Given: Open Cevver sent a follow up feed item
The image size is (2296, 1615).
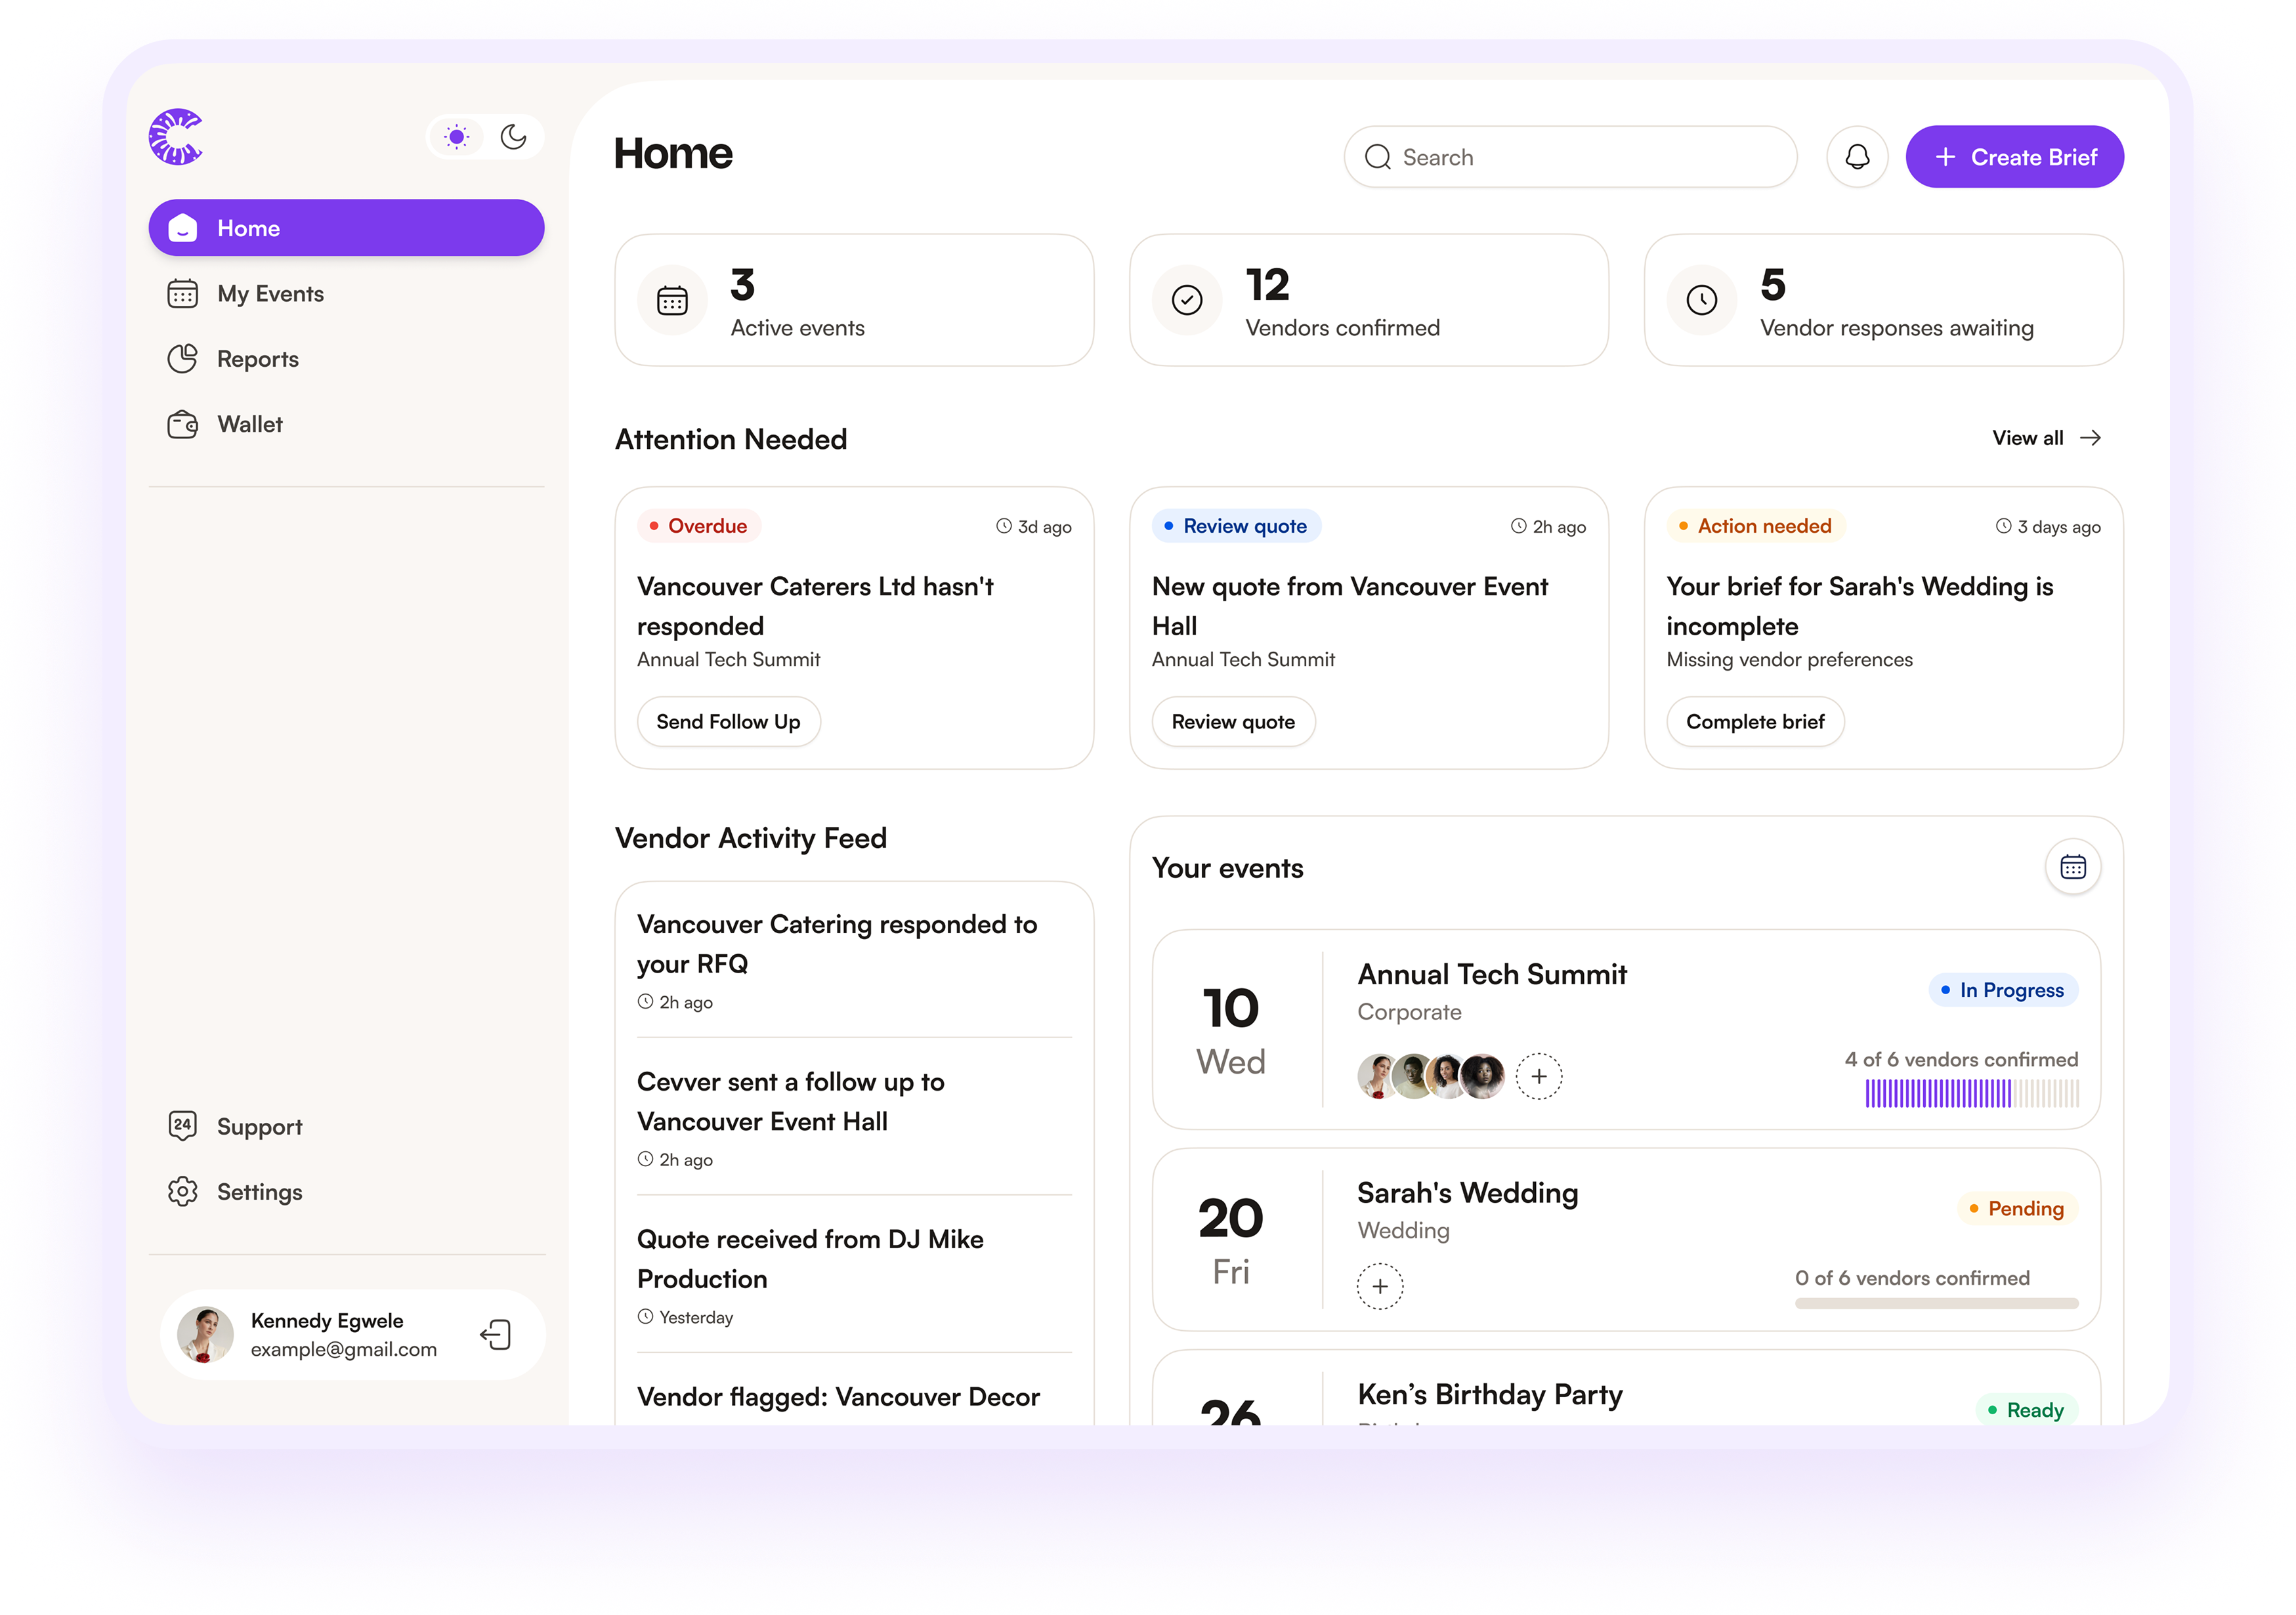Looking at the screenshot, I should click(x=854, y=1118).
